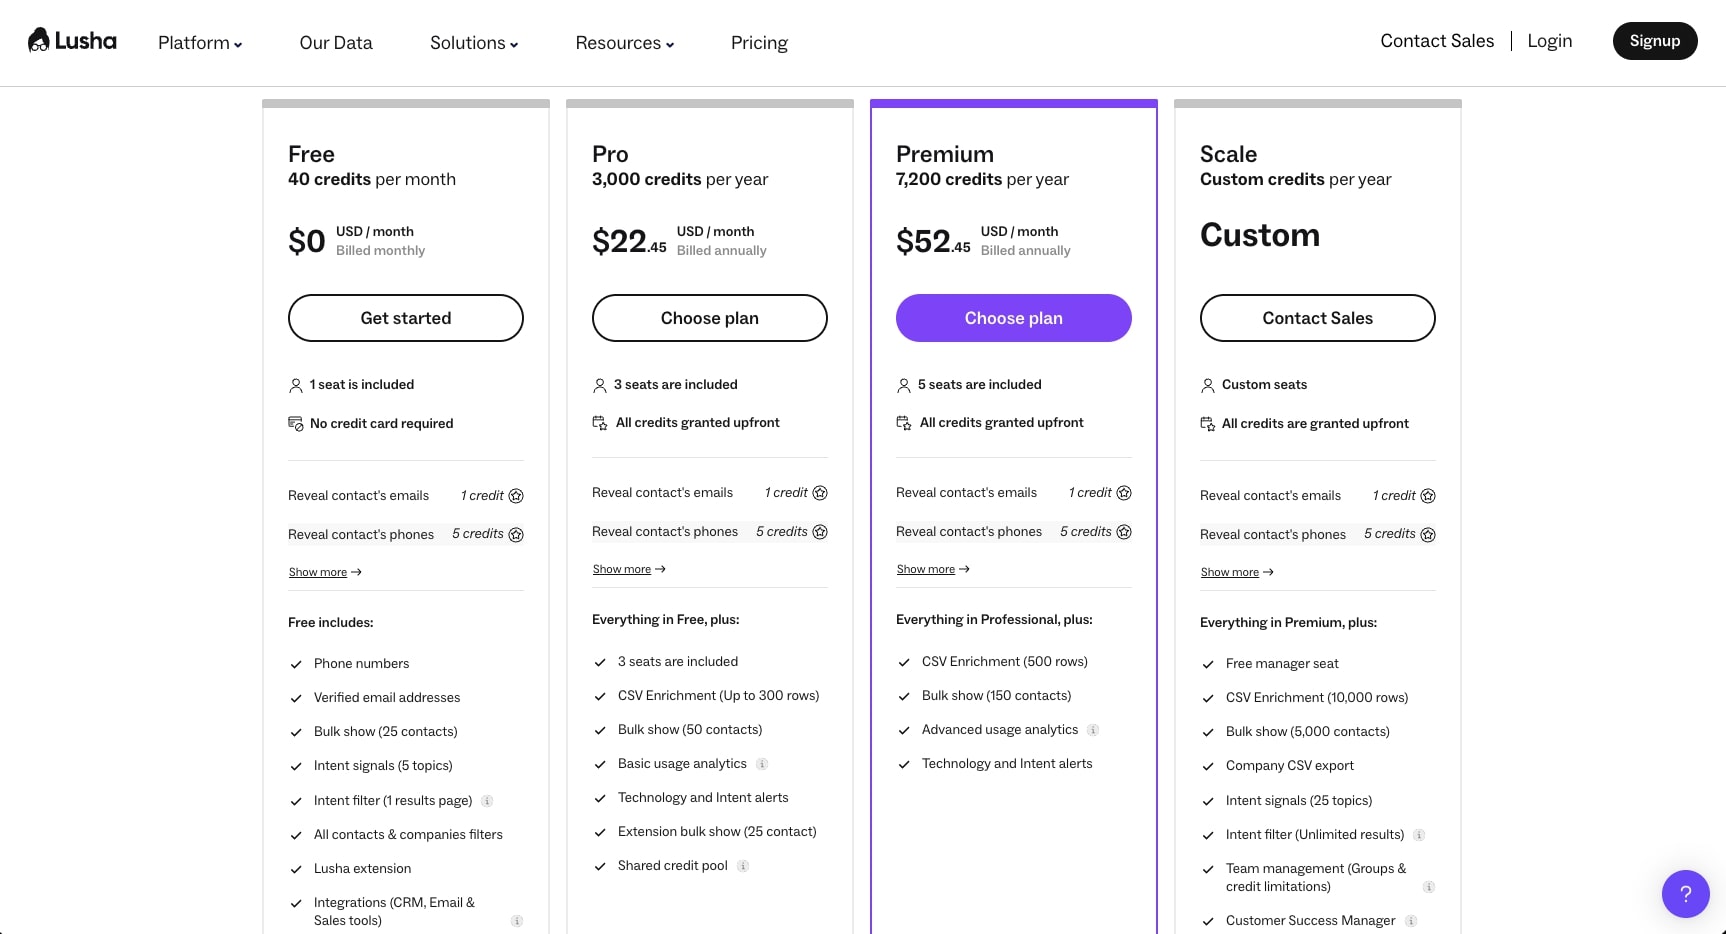Expand the Platform dropdown menu

tap(200, 43)
